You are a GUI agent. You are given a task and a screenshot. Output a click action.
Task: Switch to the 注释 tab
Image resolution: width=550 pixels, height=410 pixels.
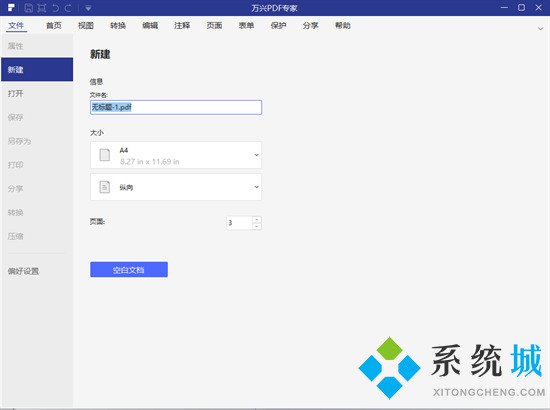pos(182,26)
